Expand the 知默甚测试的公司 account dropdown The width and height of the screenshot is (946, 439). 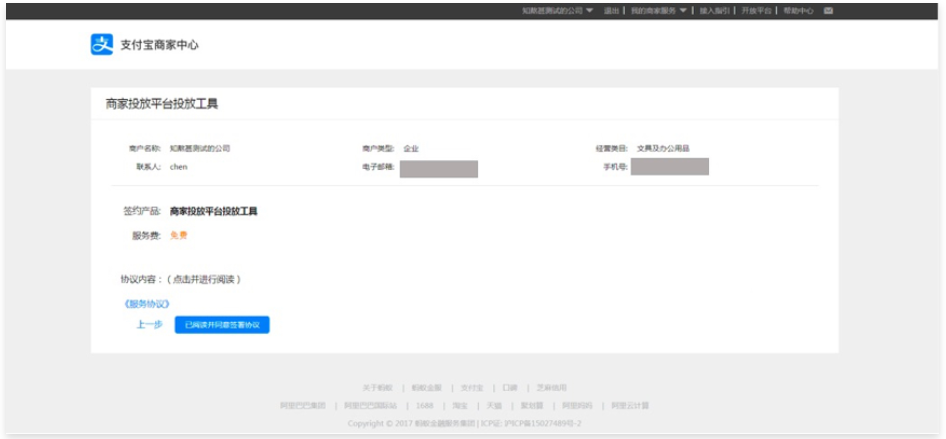(x=557, y=11)
